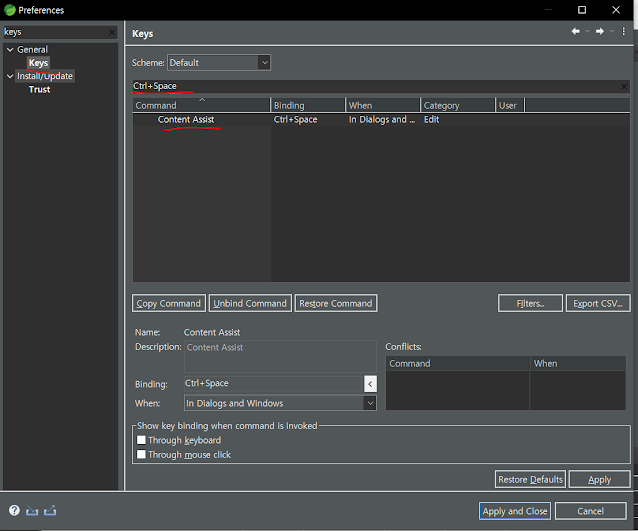The image size is (638, 531).
Task: Sort by the Binding column header
Action: tap(308, 105)
